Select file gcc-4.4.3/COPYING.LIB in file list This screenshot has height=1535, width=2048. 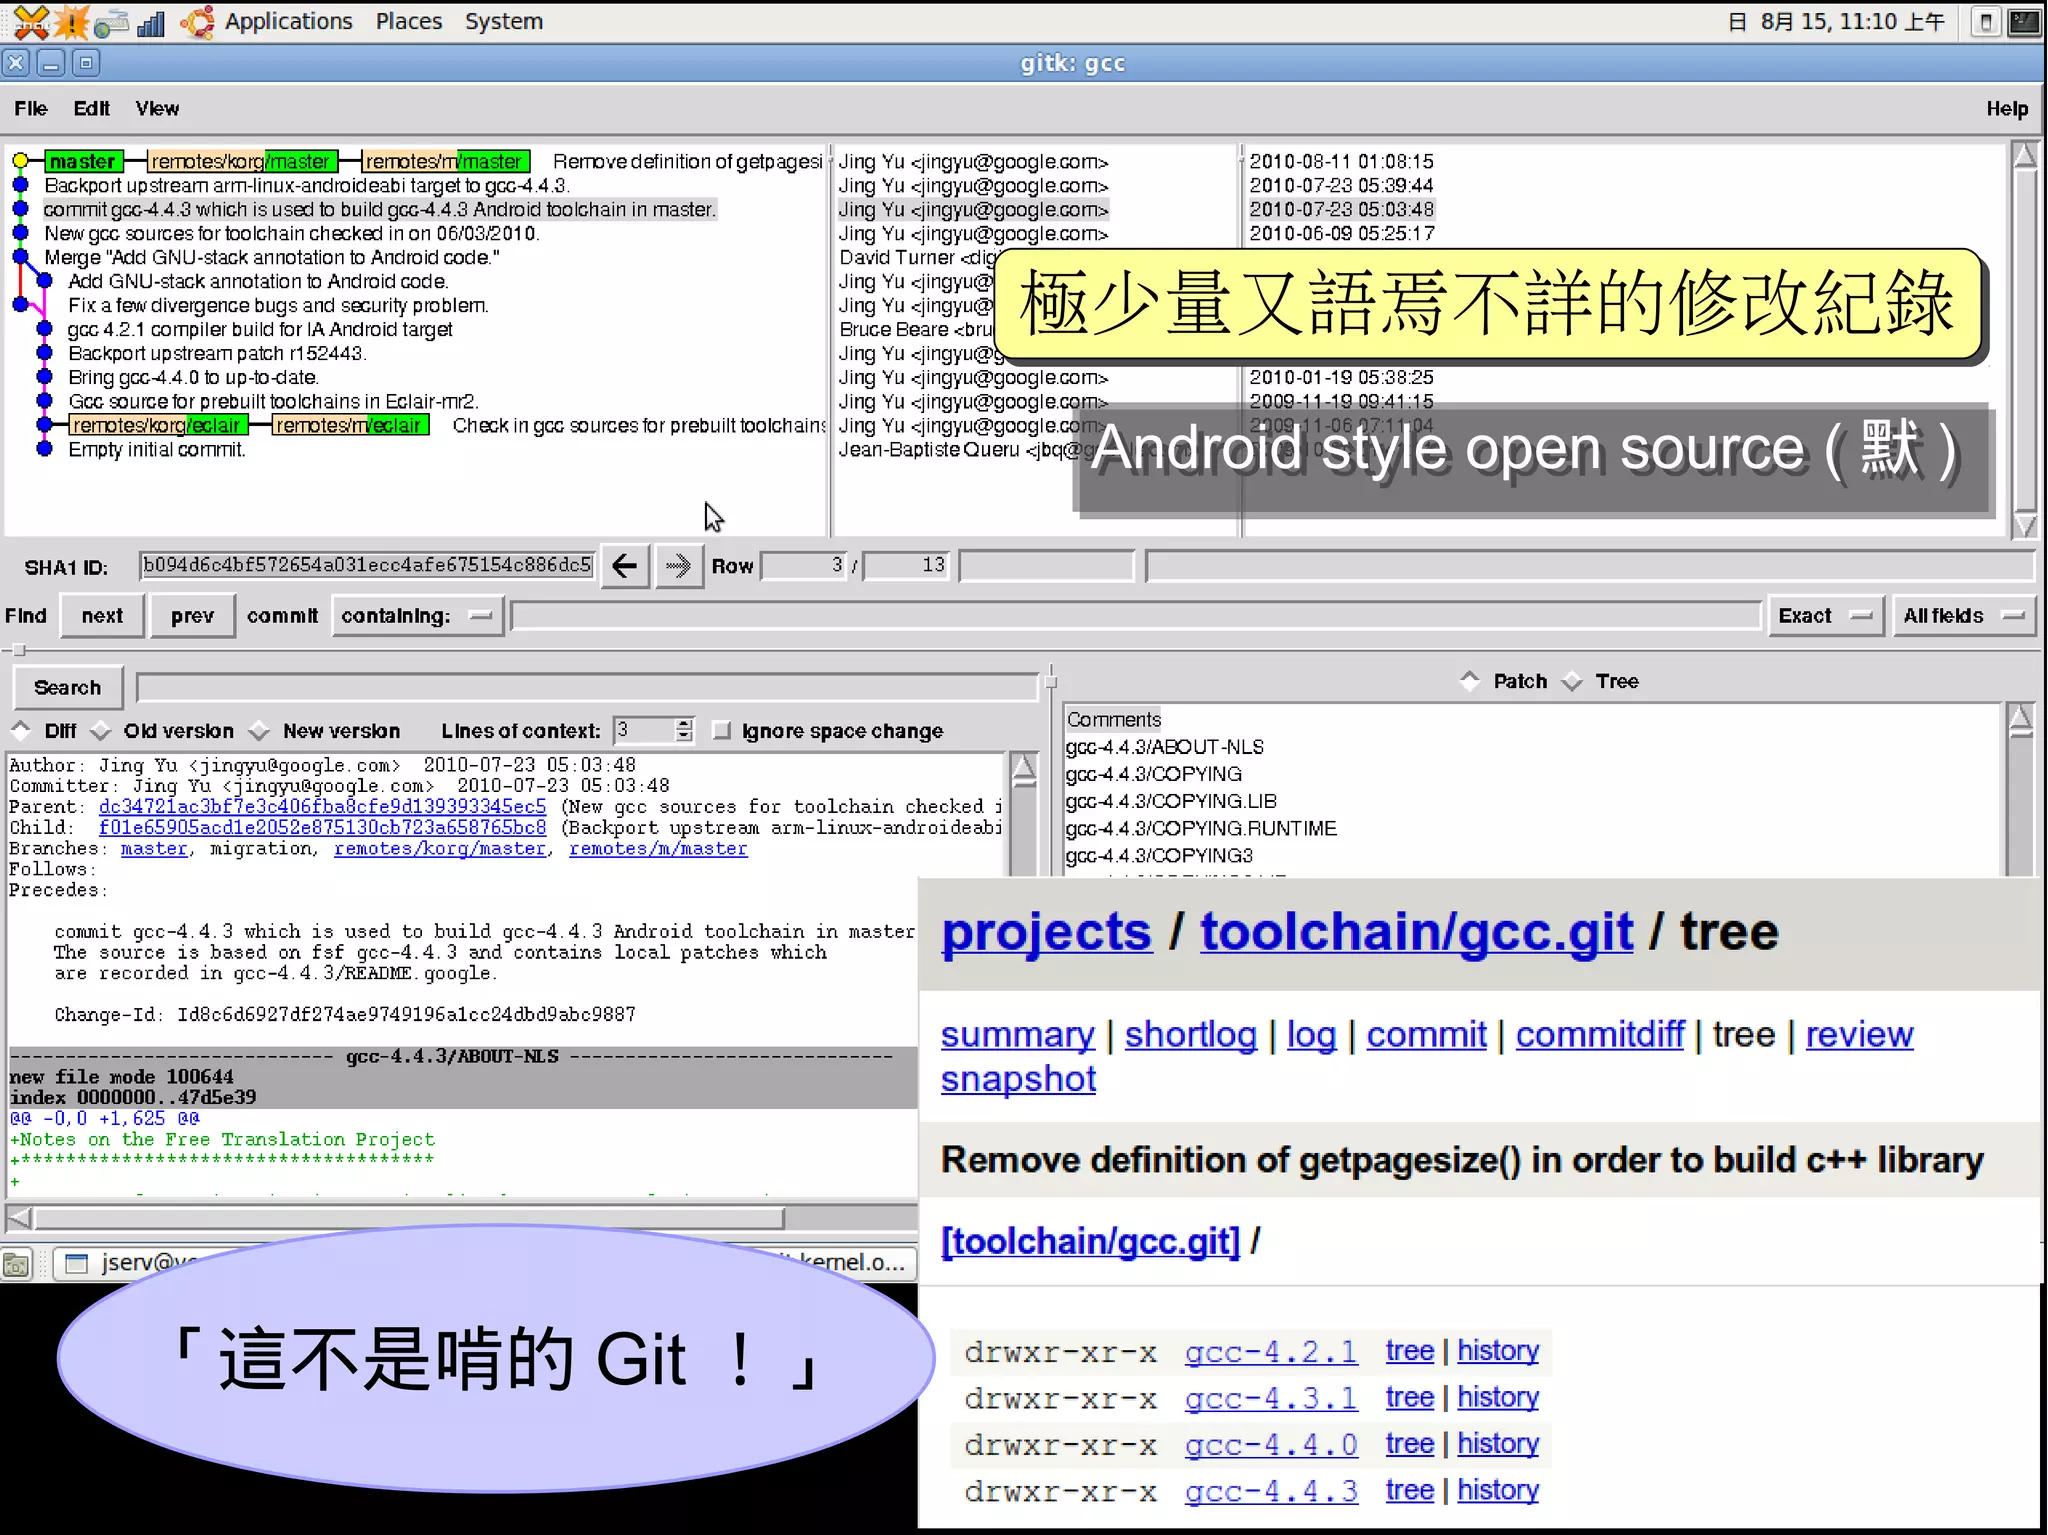tap(1171, 801)
